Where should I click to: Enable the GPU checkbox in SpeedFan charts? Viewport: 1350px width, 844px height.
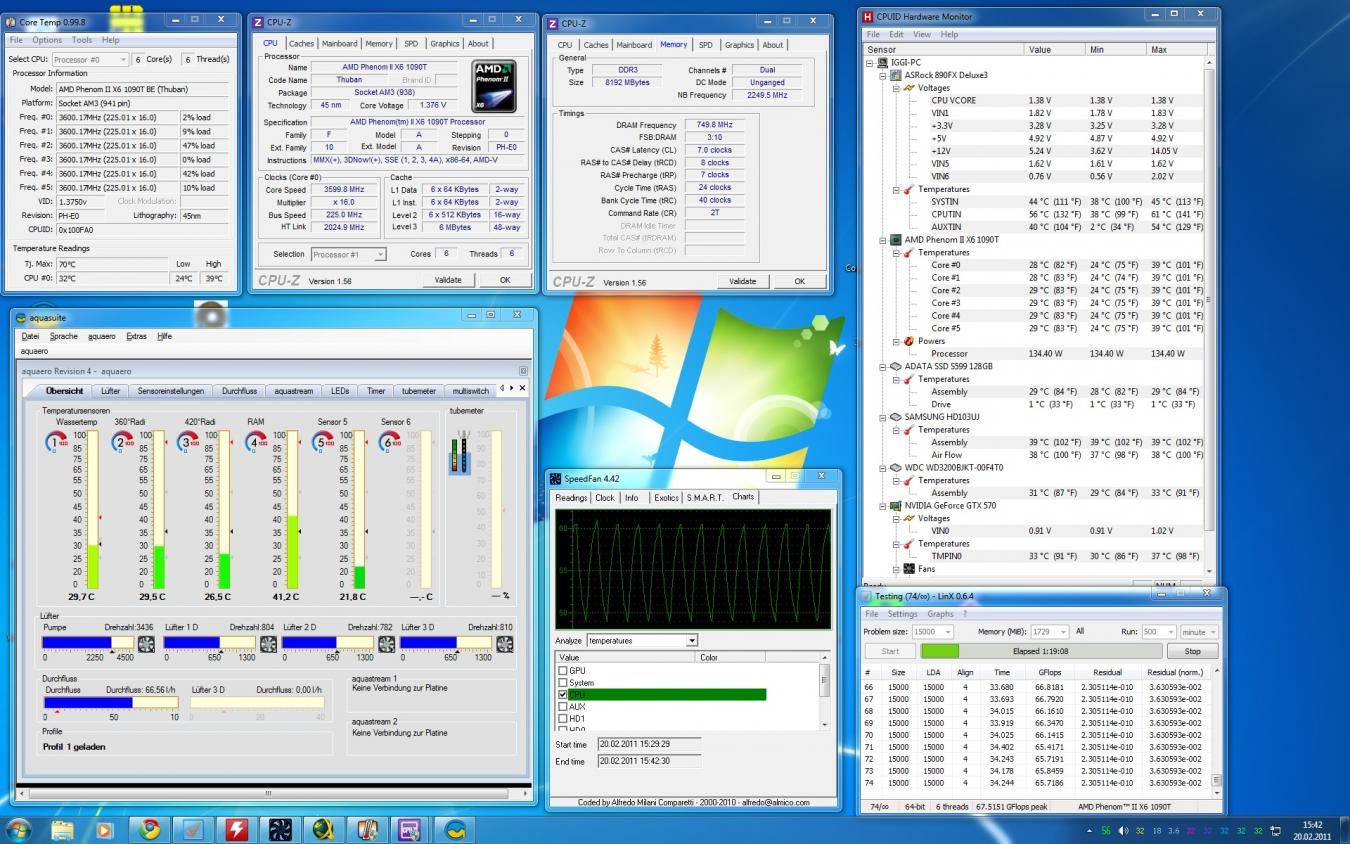coord(562,671)
